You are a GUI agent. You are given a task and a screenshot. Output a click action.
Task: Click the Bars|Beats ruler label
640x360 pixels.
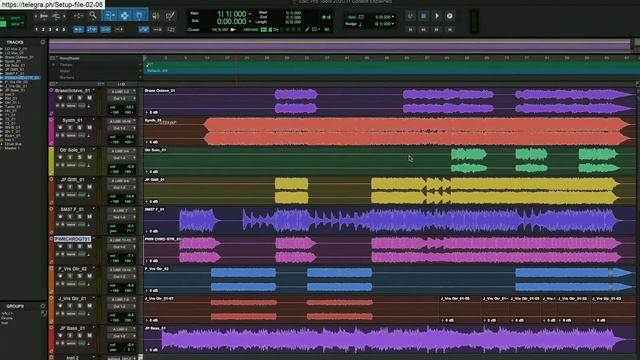point(69,58)
